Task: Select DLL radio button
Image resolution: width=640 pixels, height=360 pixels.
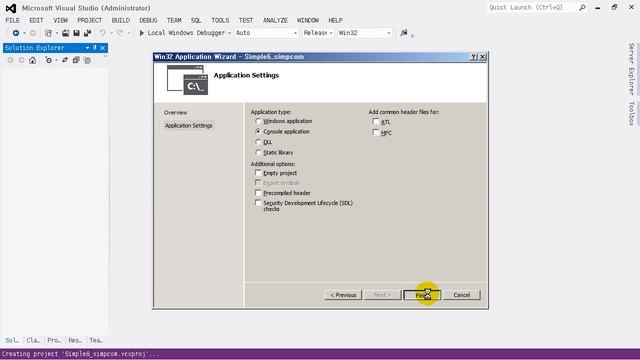Action: (258, 142)
